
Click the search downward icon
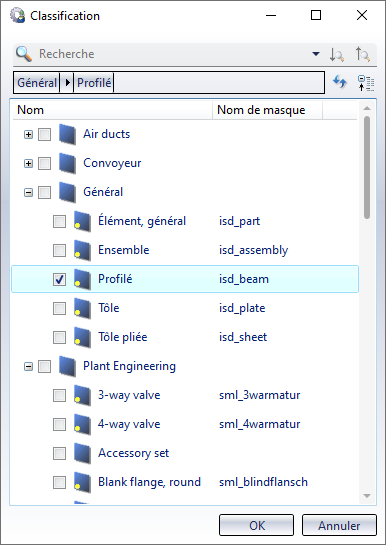coord(337,55)
